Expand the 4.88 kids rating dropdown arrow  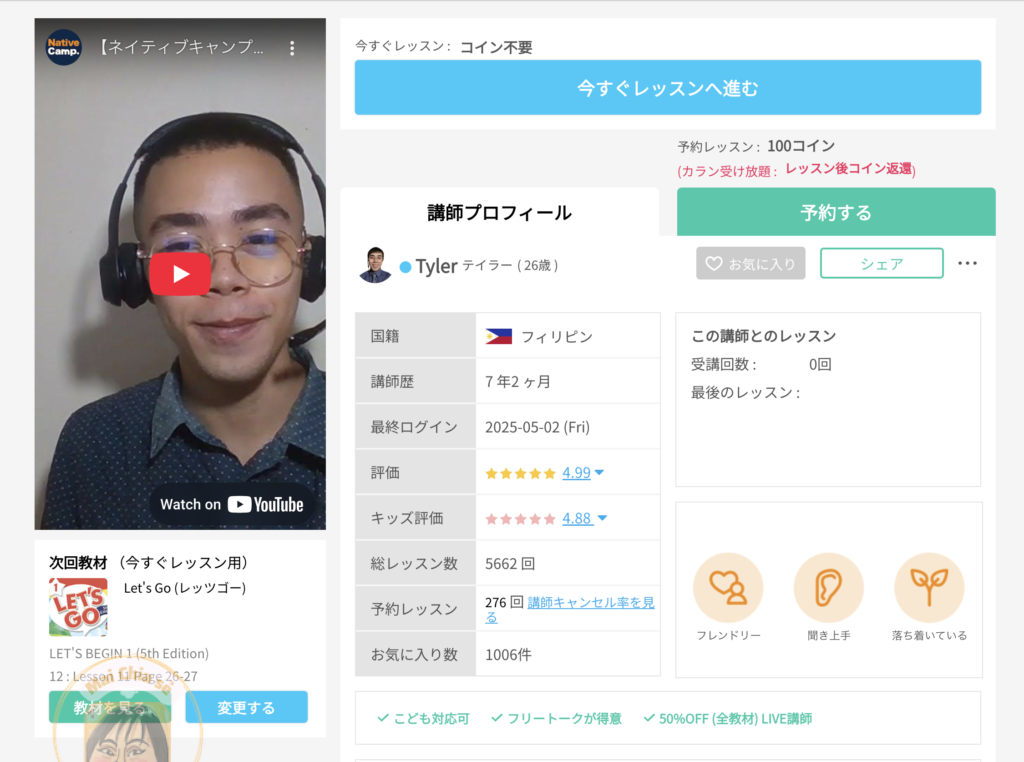(602, 518)
